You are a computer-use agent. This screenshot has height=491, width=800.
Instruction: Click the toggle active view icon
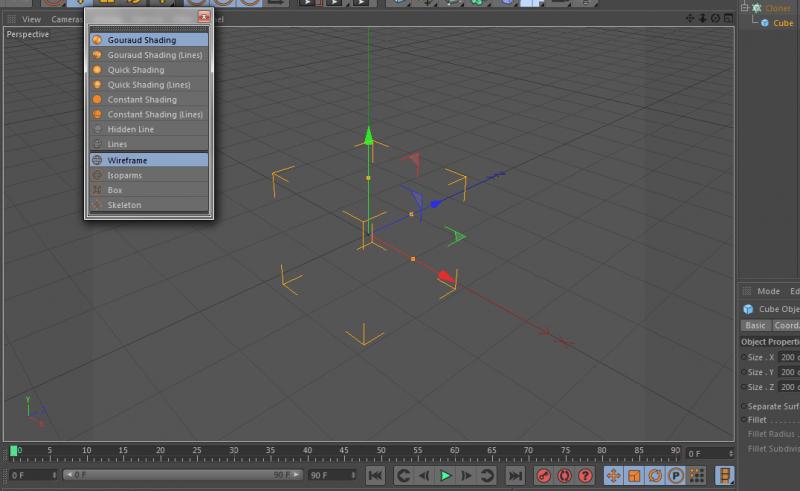click(726, 19)
